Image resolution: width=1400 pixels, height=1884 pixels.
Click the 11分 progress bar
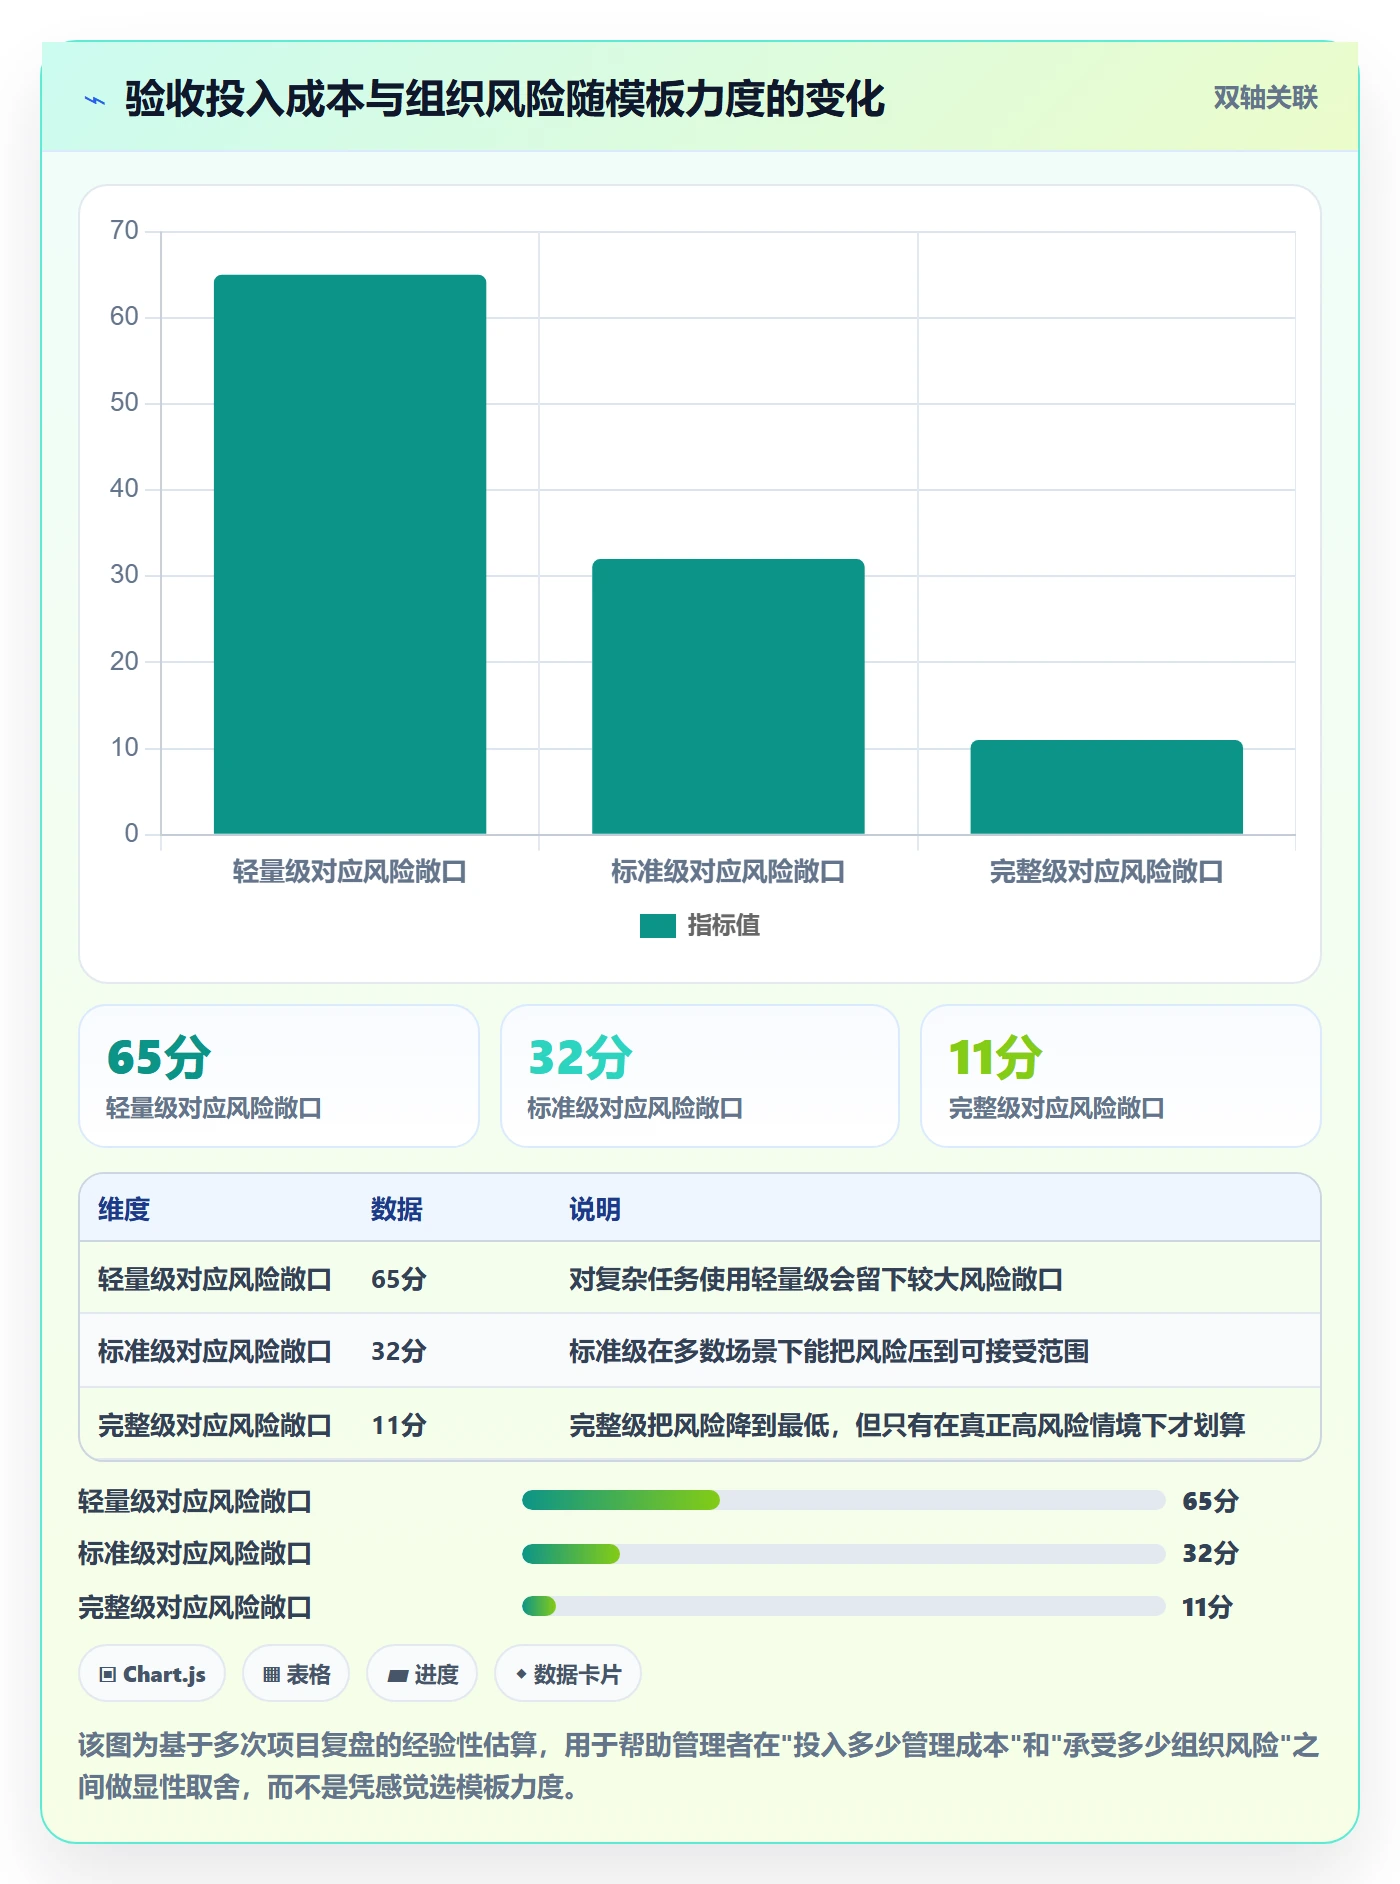coord(844,1606)
